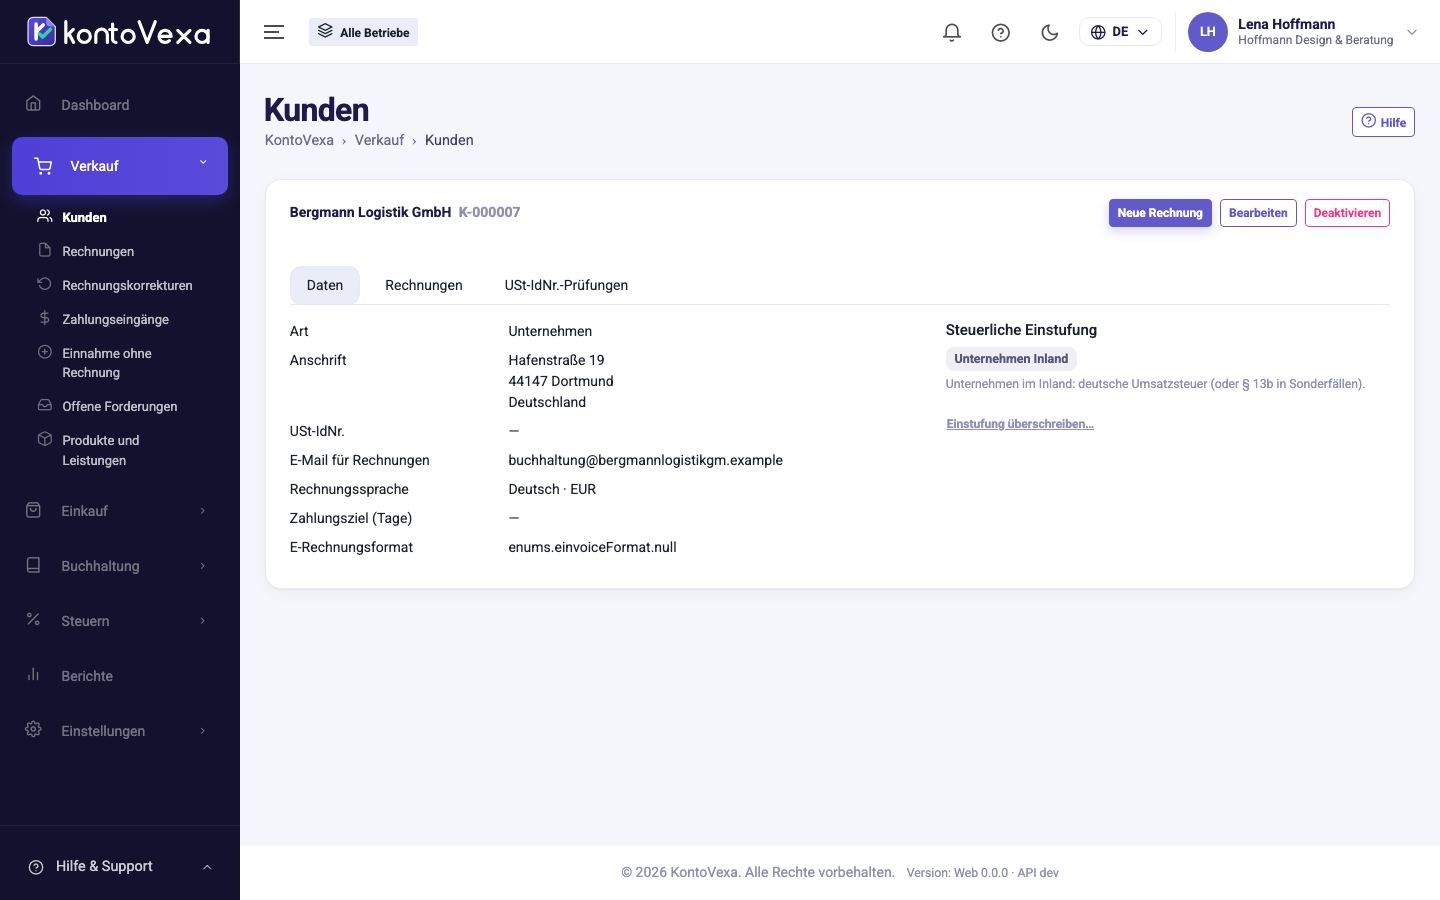
Task: Switch to USt-IdNr.-Prüfungen tab
Action: pyautogui.click(x=566, y=285)
